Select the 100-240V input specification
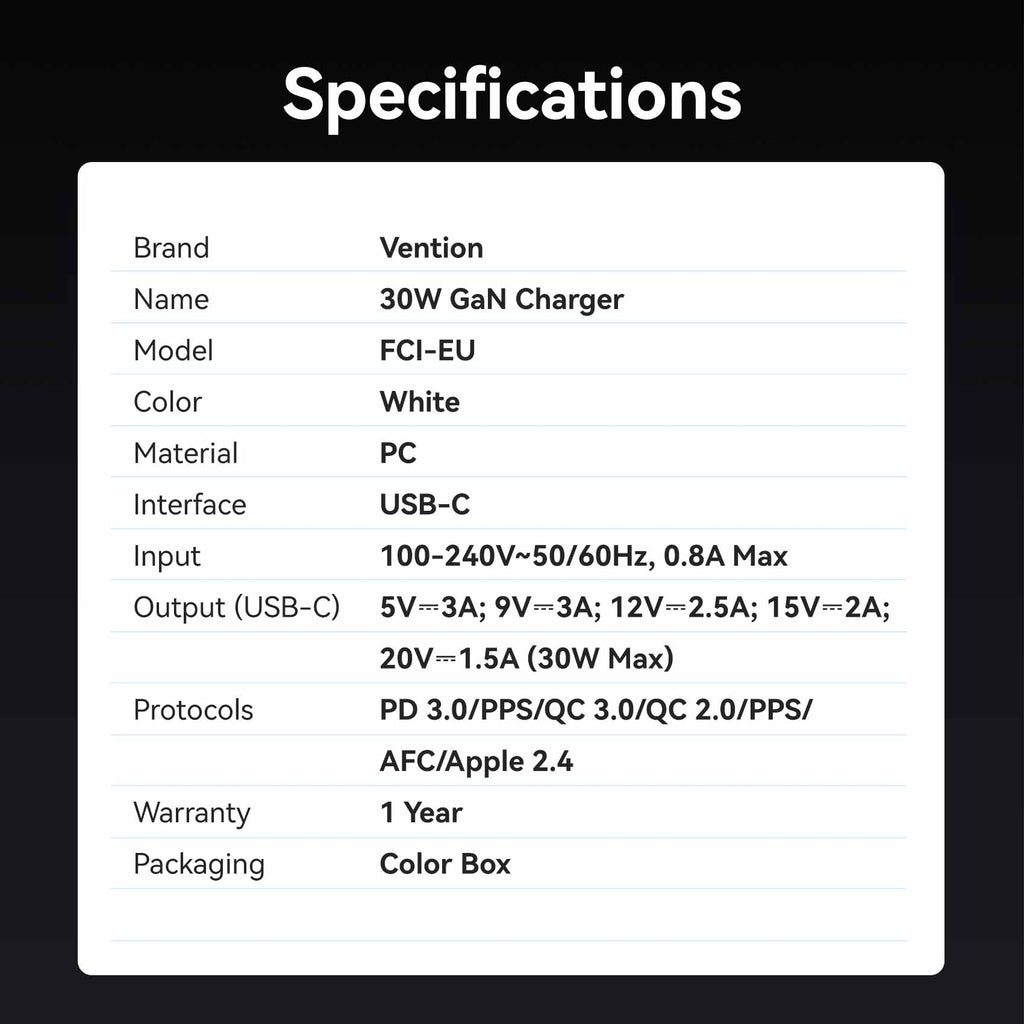Screen dimensions: 1024x1024 pos(584,556)
